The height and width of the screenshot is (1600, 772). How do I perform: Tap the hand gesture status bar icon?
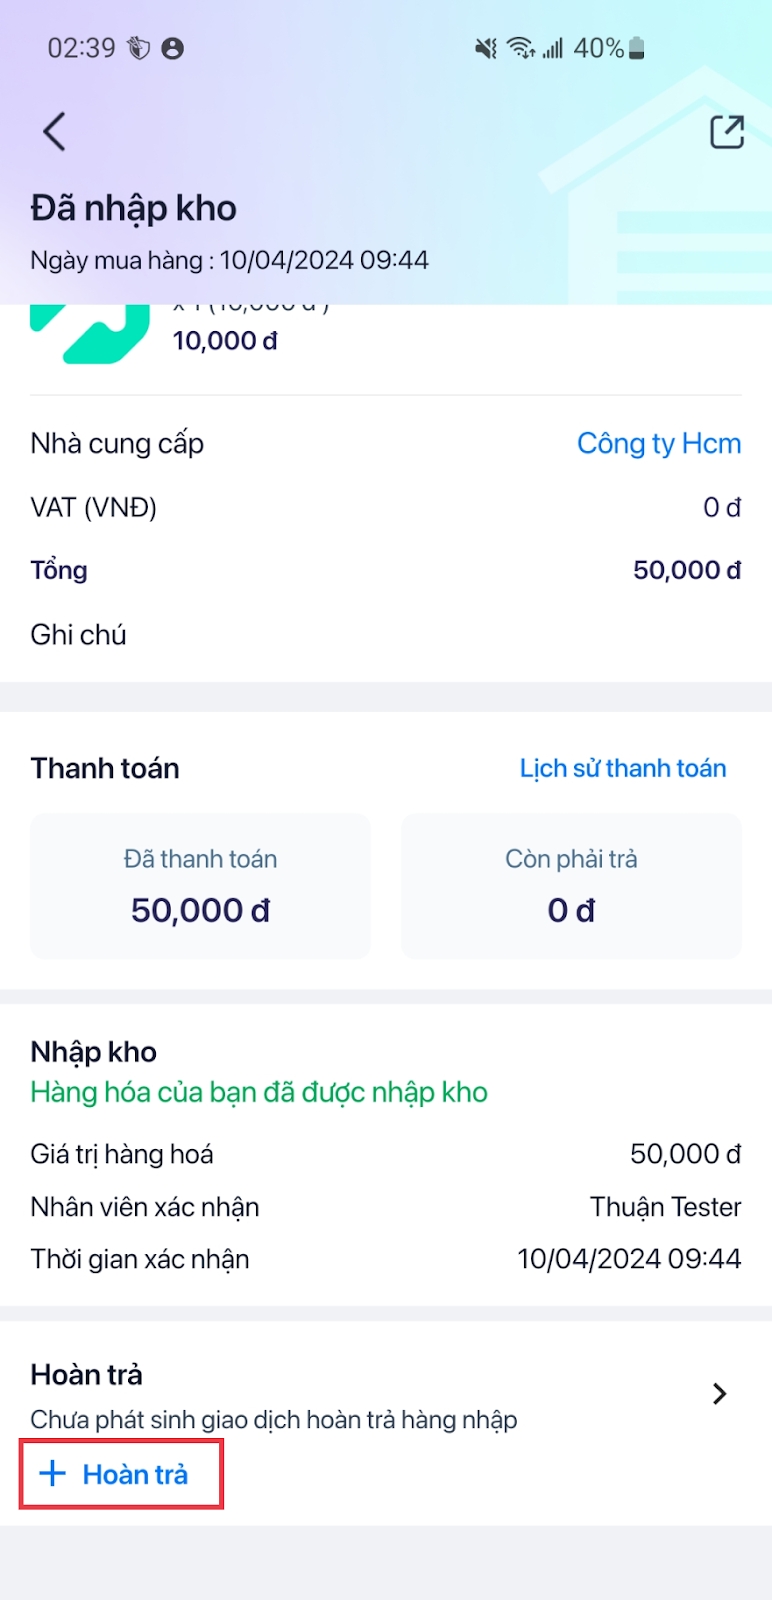pyautogui.click(x=139, y=48)
